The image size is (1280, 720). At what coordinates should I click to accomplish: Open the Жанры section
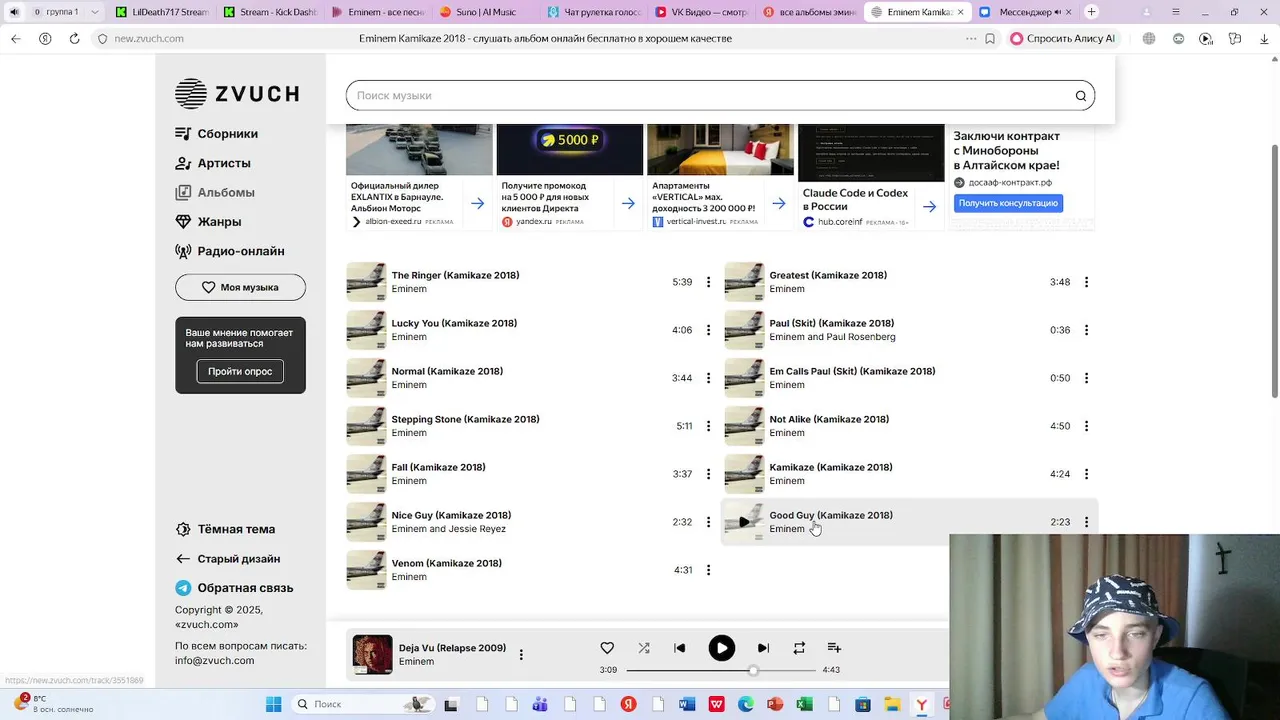(x=208, y=222)
